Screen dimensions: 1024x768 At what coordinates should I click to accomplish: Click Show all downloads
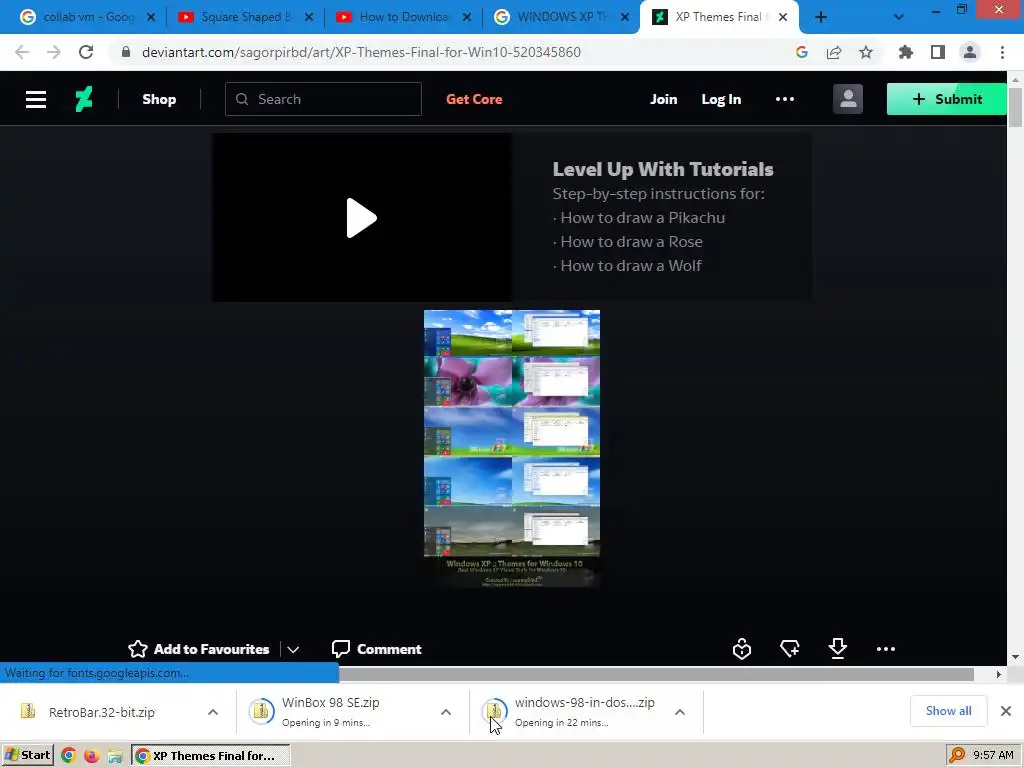(x=948, y=711)
